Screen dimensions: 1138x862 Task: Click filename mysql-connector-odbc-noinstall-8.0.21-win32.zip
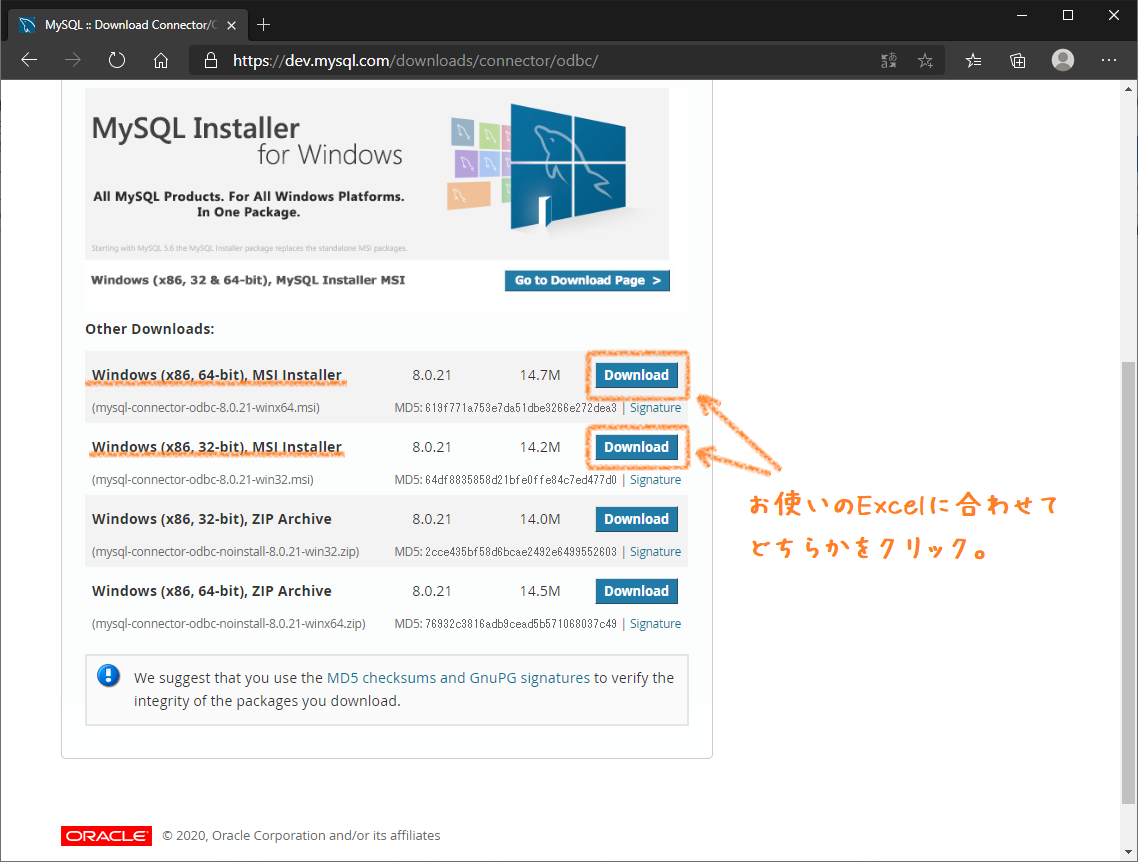[x=225, y=551]
